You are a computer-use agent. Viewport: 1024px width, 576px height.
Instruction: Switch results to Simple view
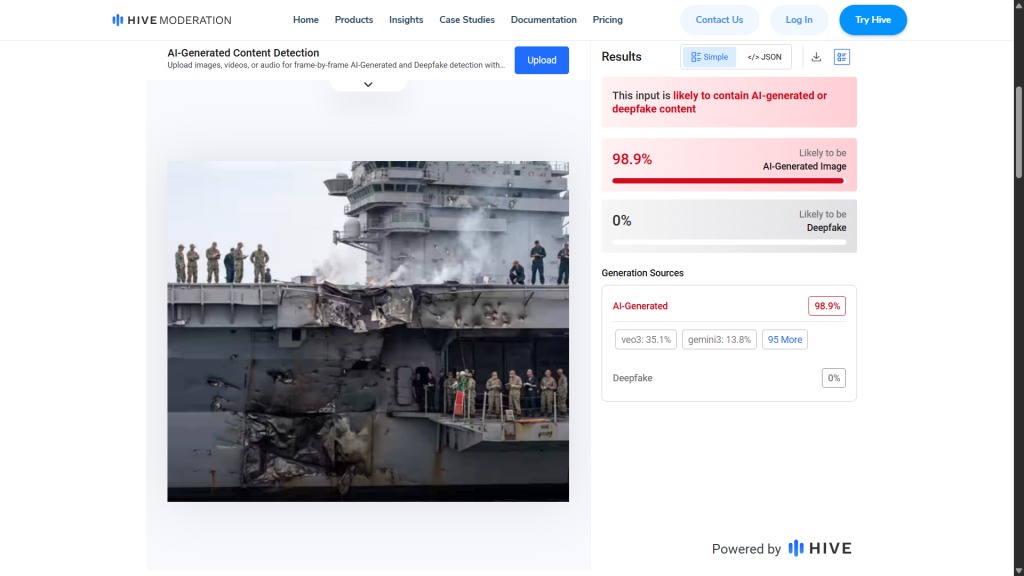710,57
